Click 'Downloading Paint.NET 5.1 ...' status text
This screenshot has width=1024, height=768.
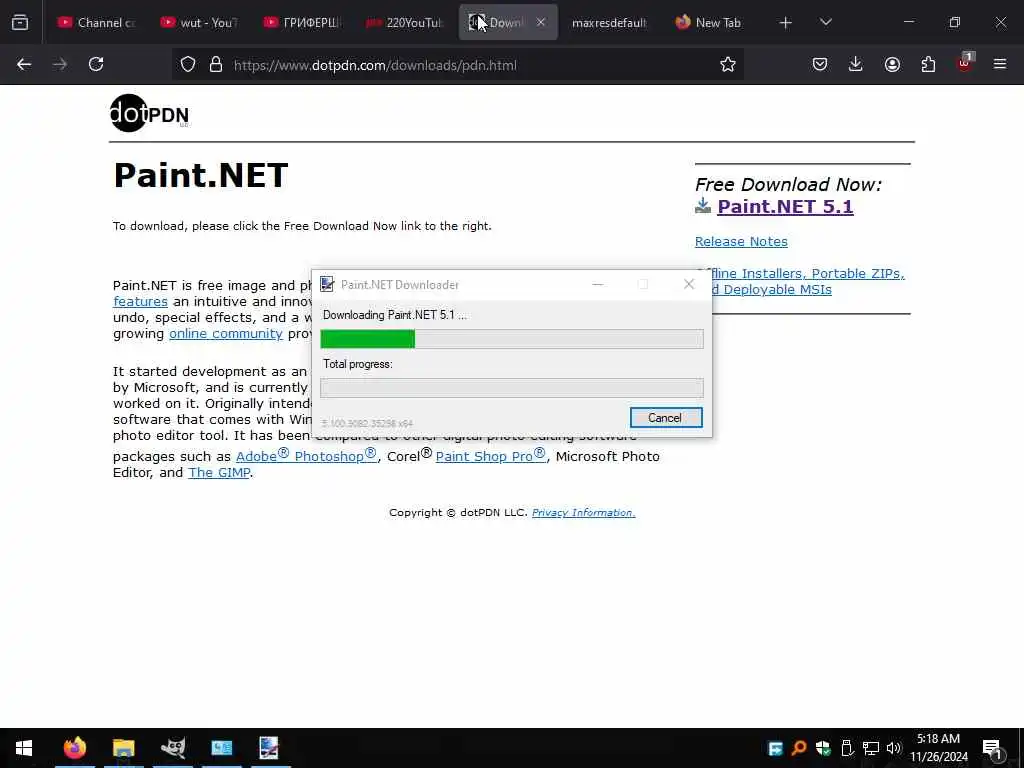pyautogui.click(x=394, y=315)
